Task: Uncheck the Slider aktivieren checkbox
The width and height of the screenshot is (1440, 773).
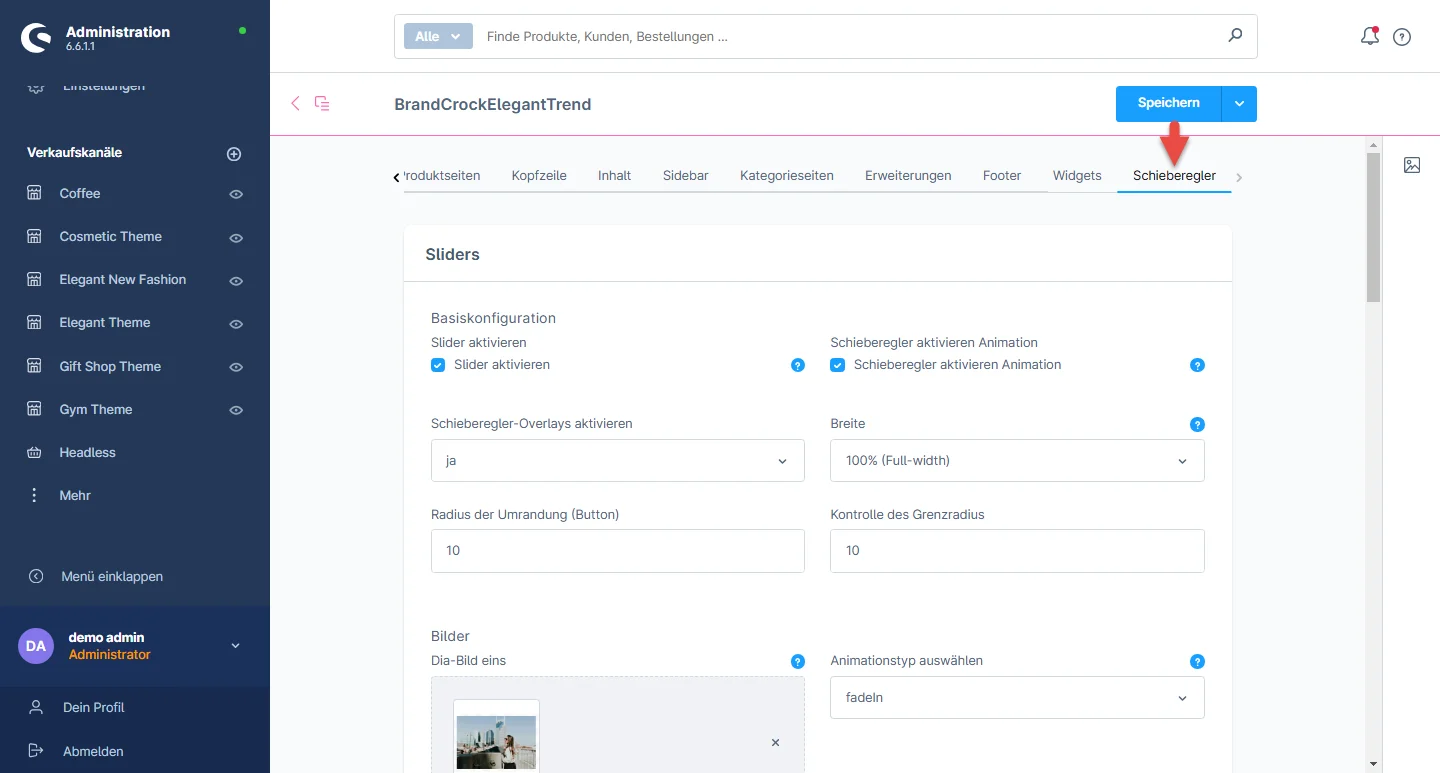Action: 438,365
